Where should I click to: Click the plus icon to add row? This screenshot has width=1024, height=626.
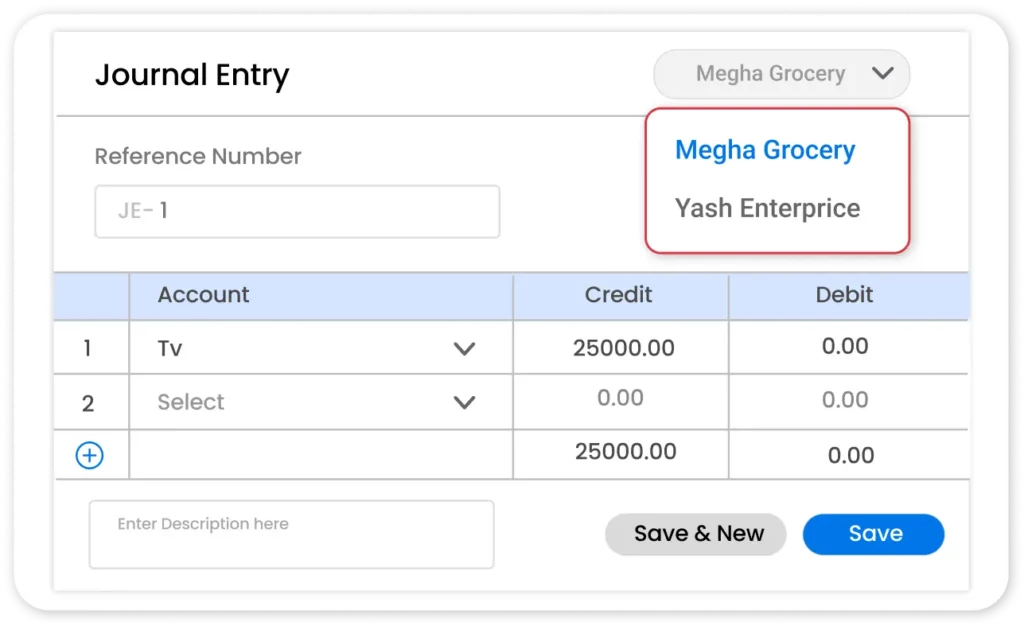point(90,456)
